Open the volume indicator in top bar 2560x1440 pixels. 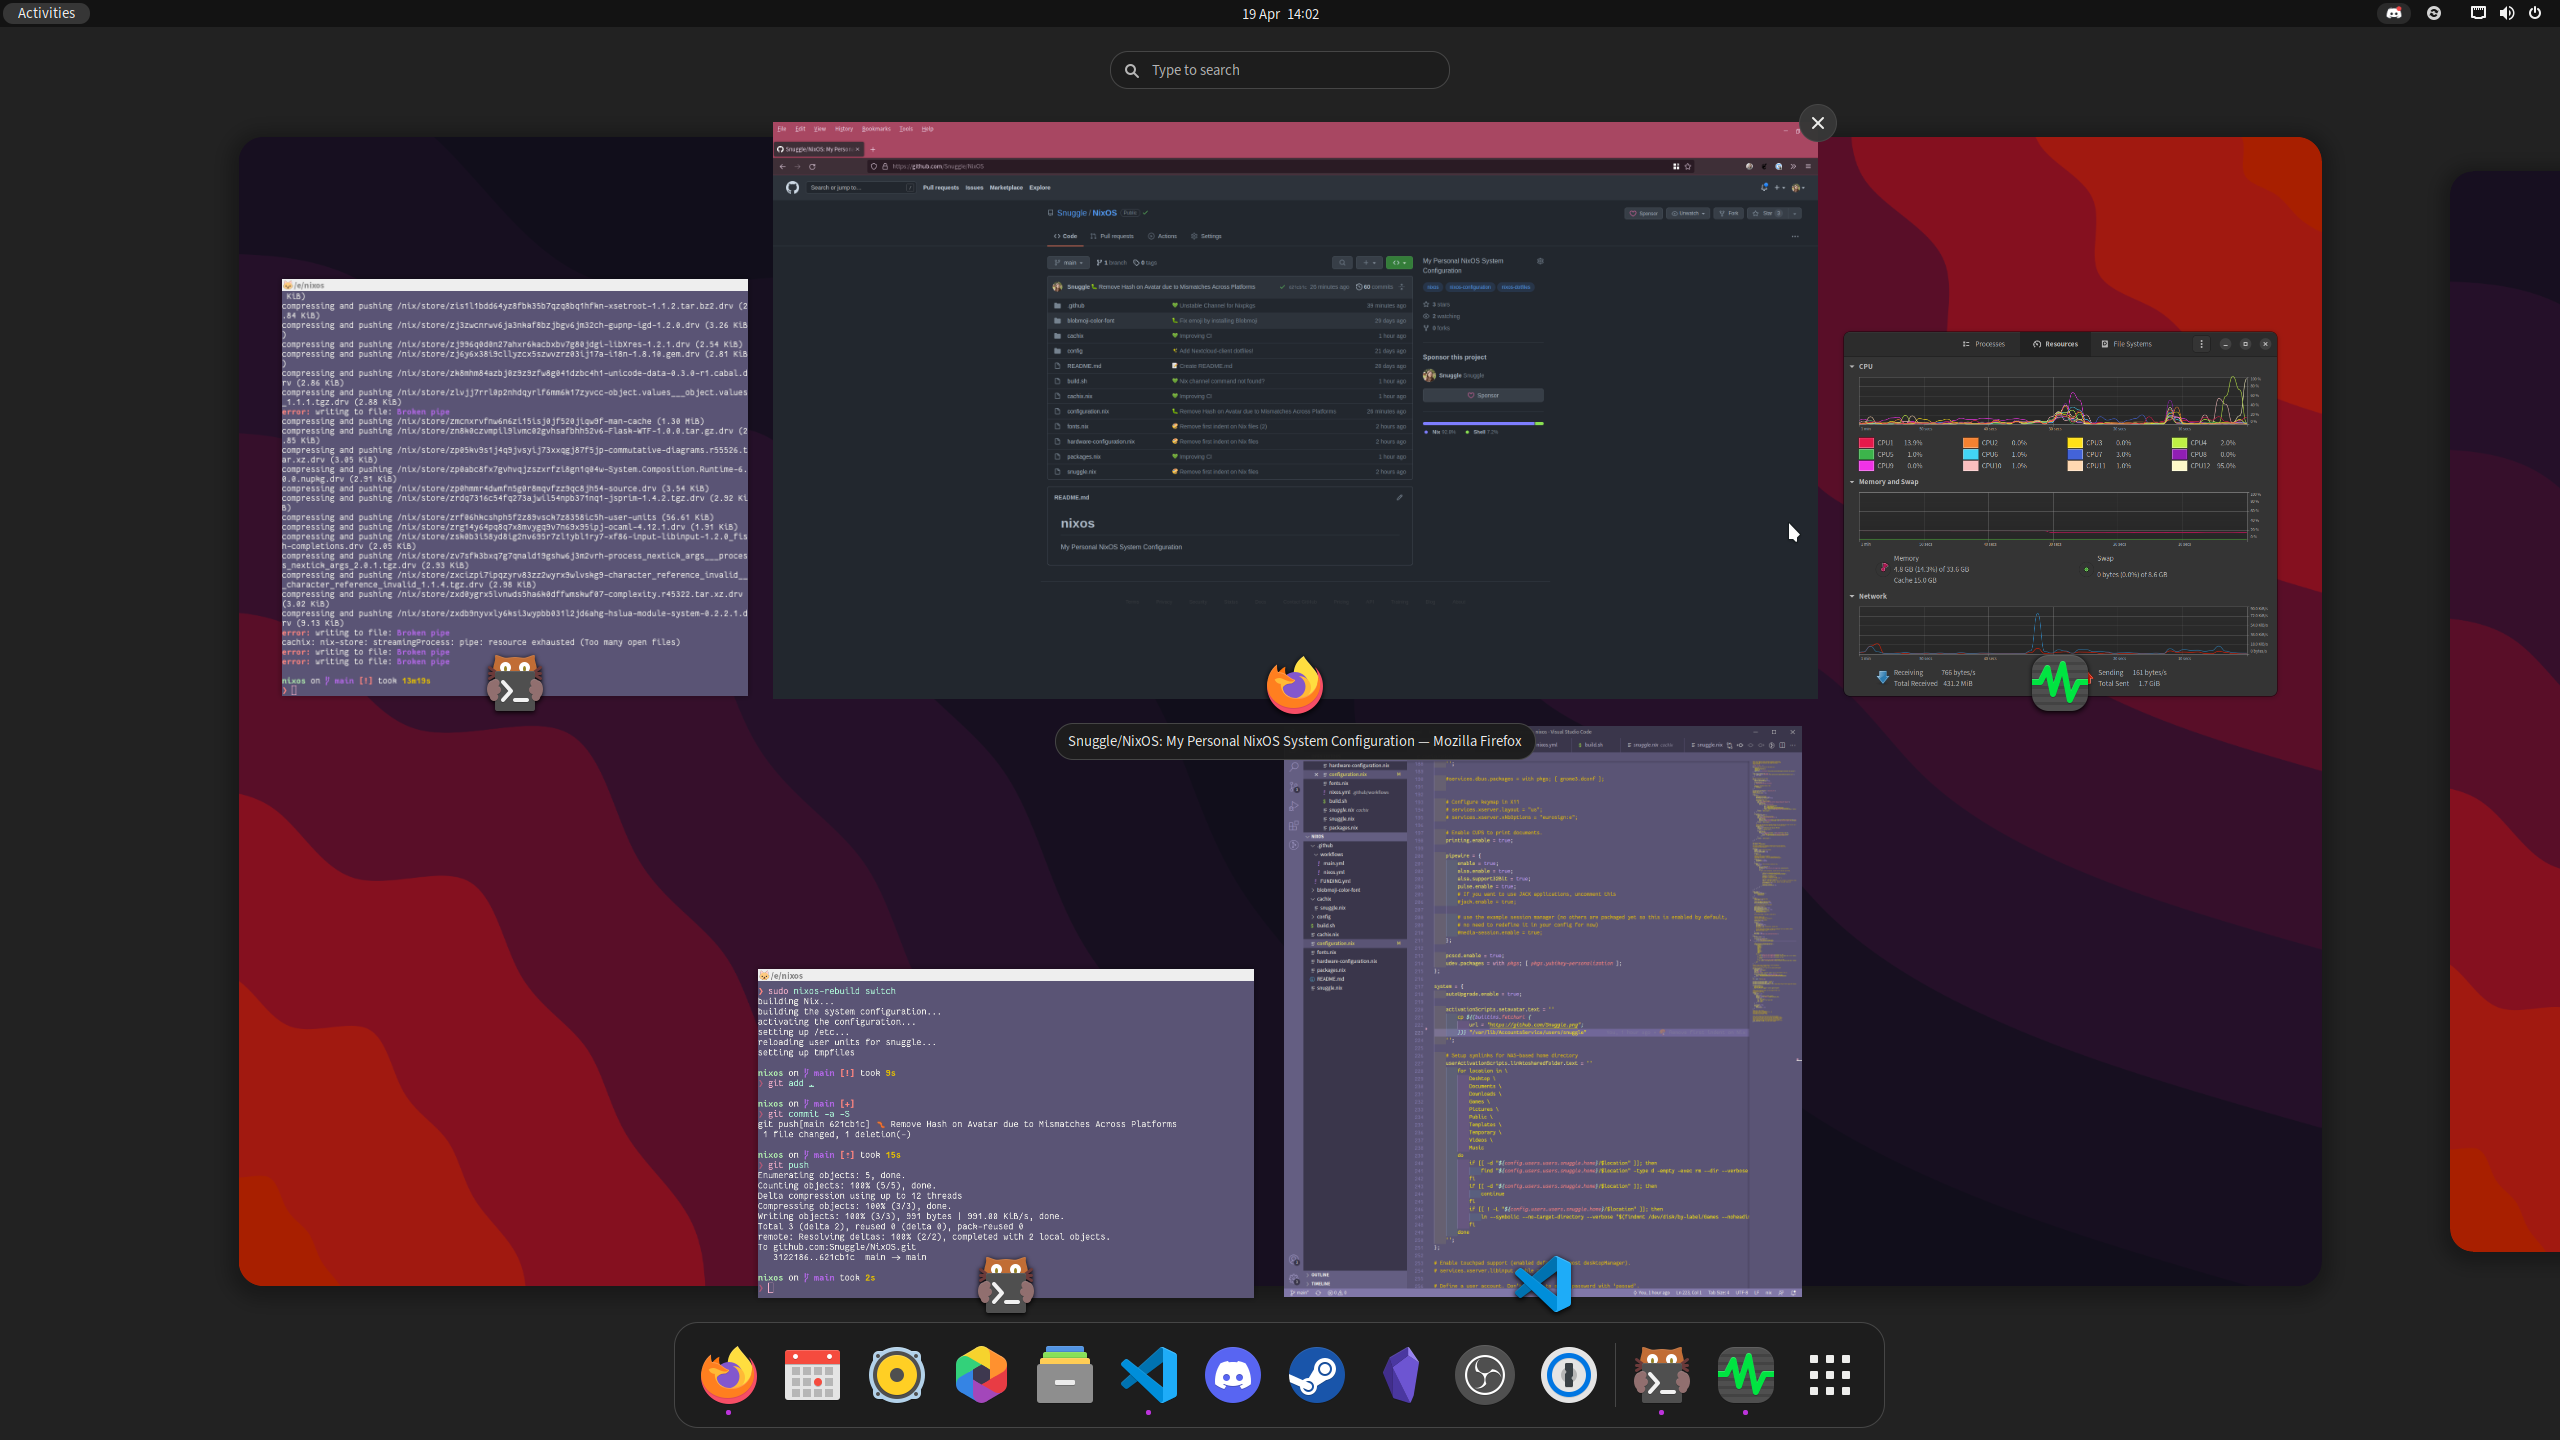(2506, 13)
